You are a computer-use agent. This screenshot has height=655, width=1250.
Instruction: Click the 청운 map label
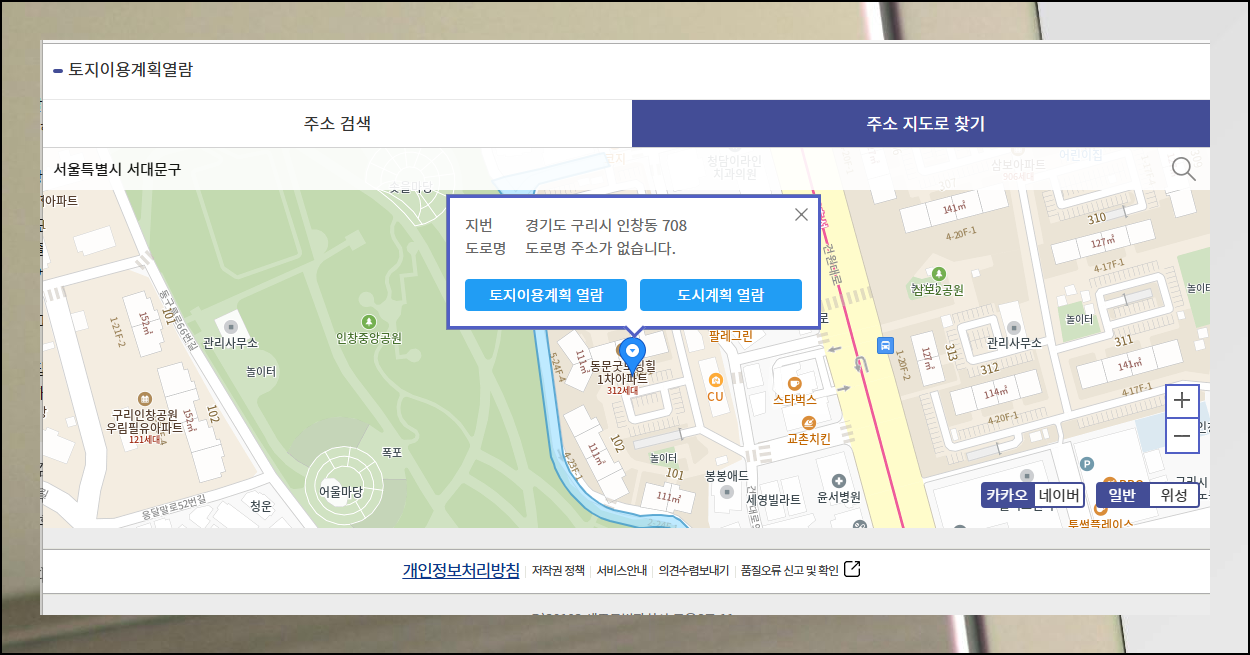[x=261, y=506]
